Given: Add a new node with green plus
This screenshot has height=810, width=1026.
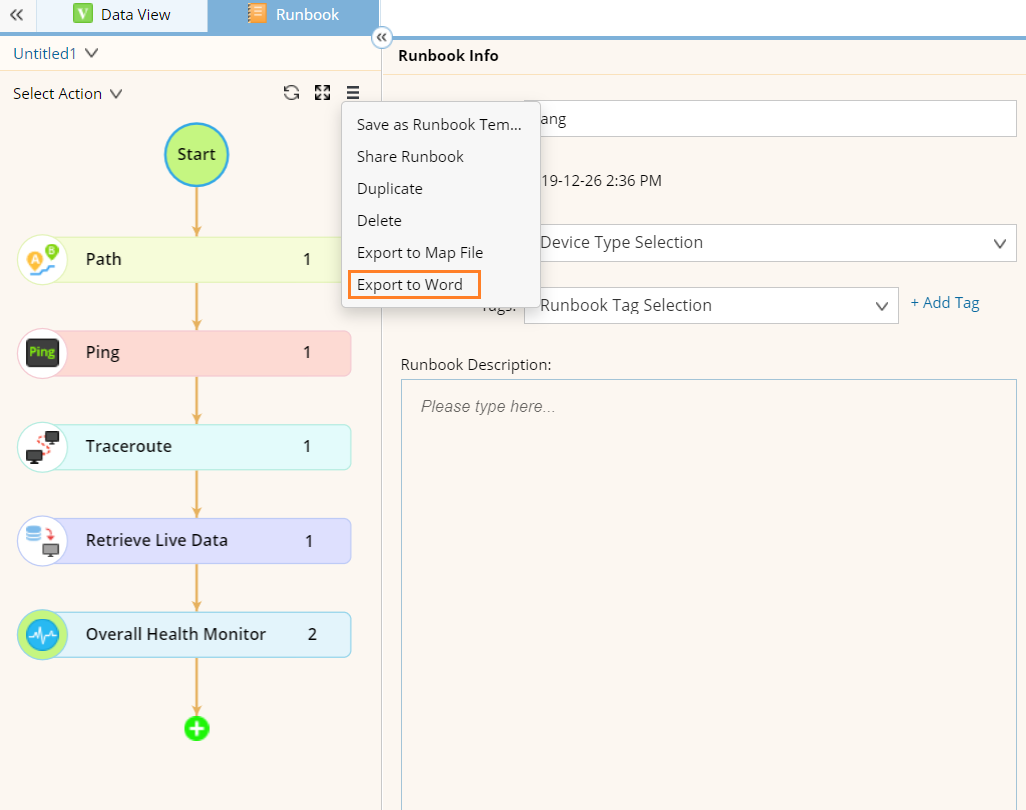Looking at the screenshot, I should click(x=196, y=729).
